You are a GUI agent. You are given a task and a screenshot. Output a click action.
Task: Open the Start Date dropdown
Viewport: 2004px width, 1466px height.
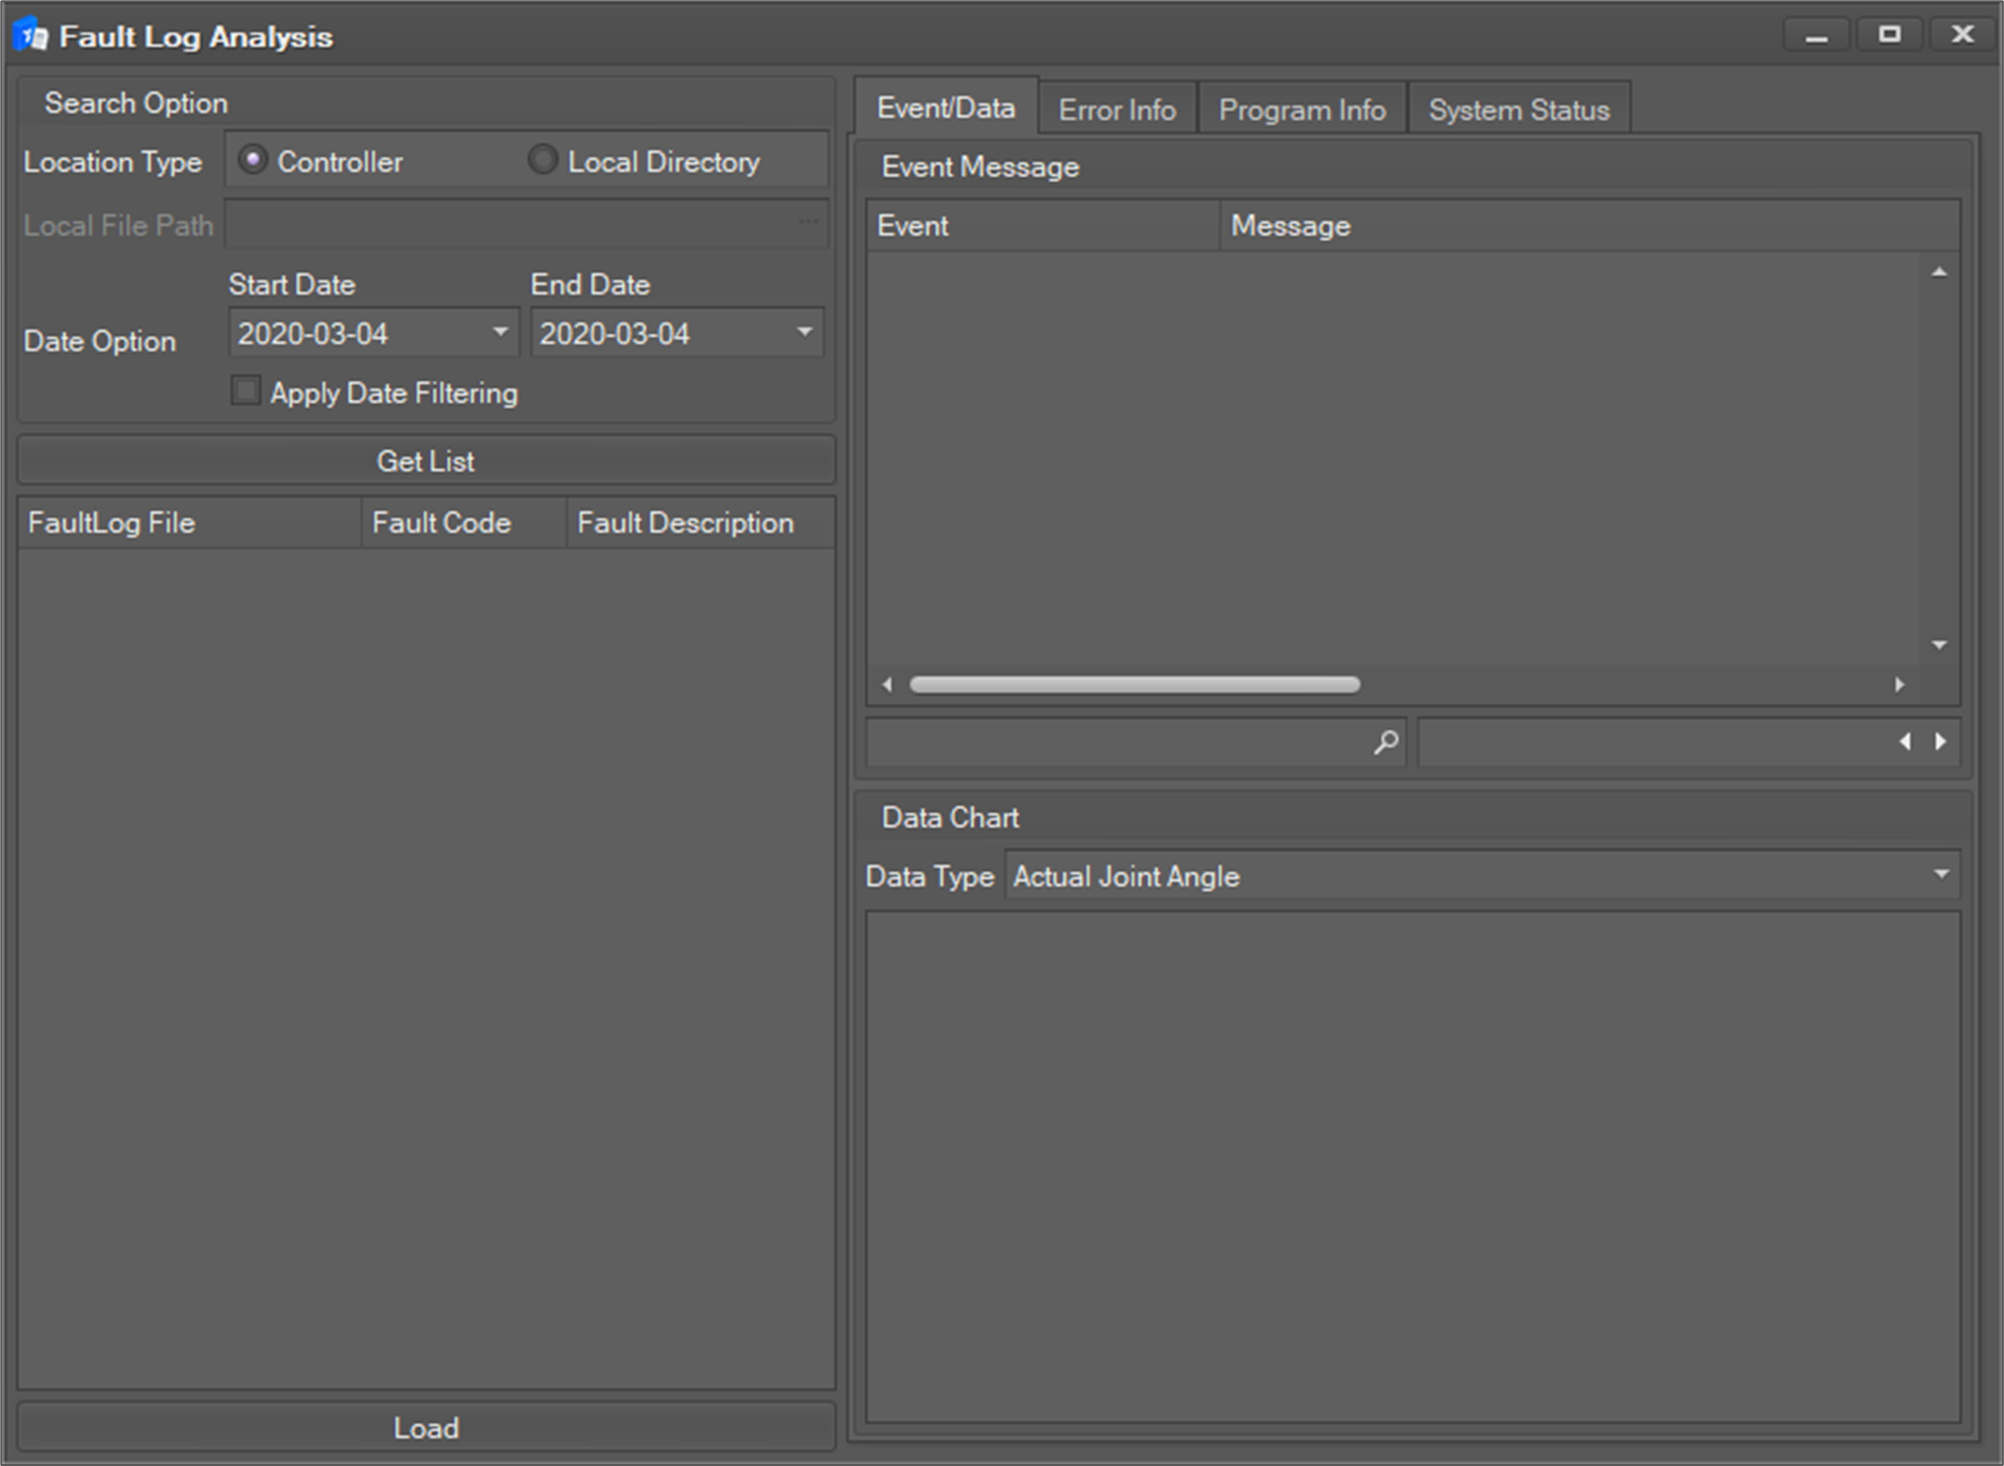500,332
